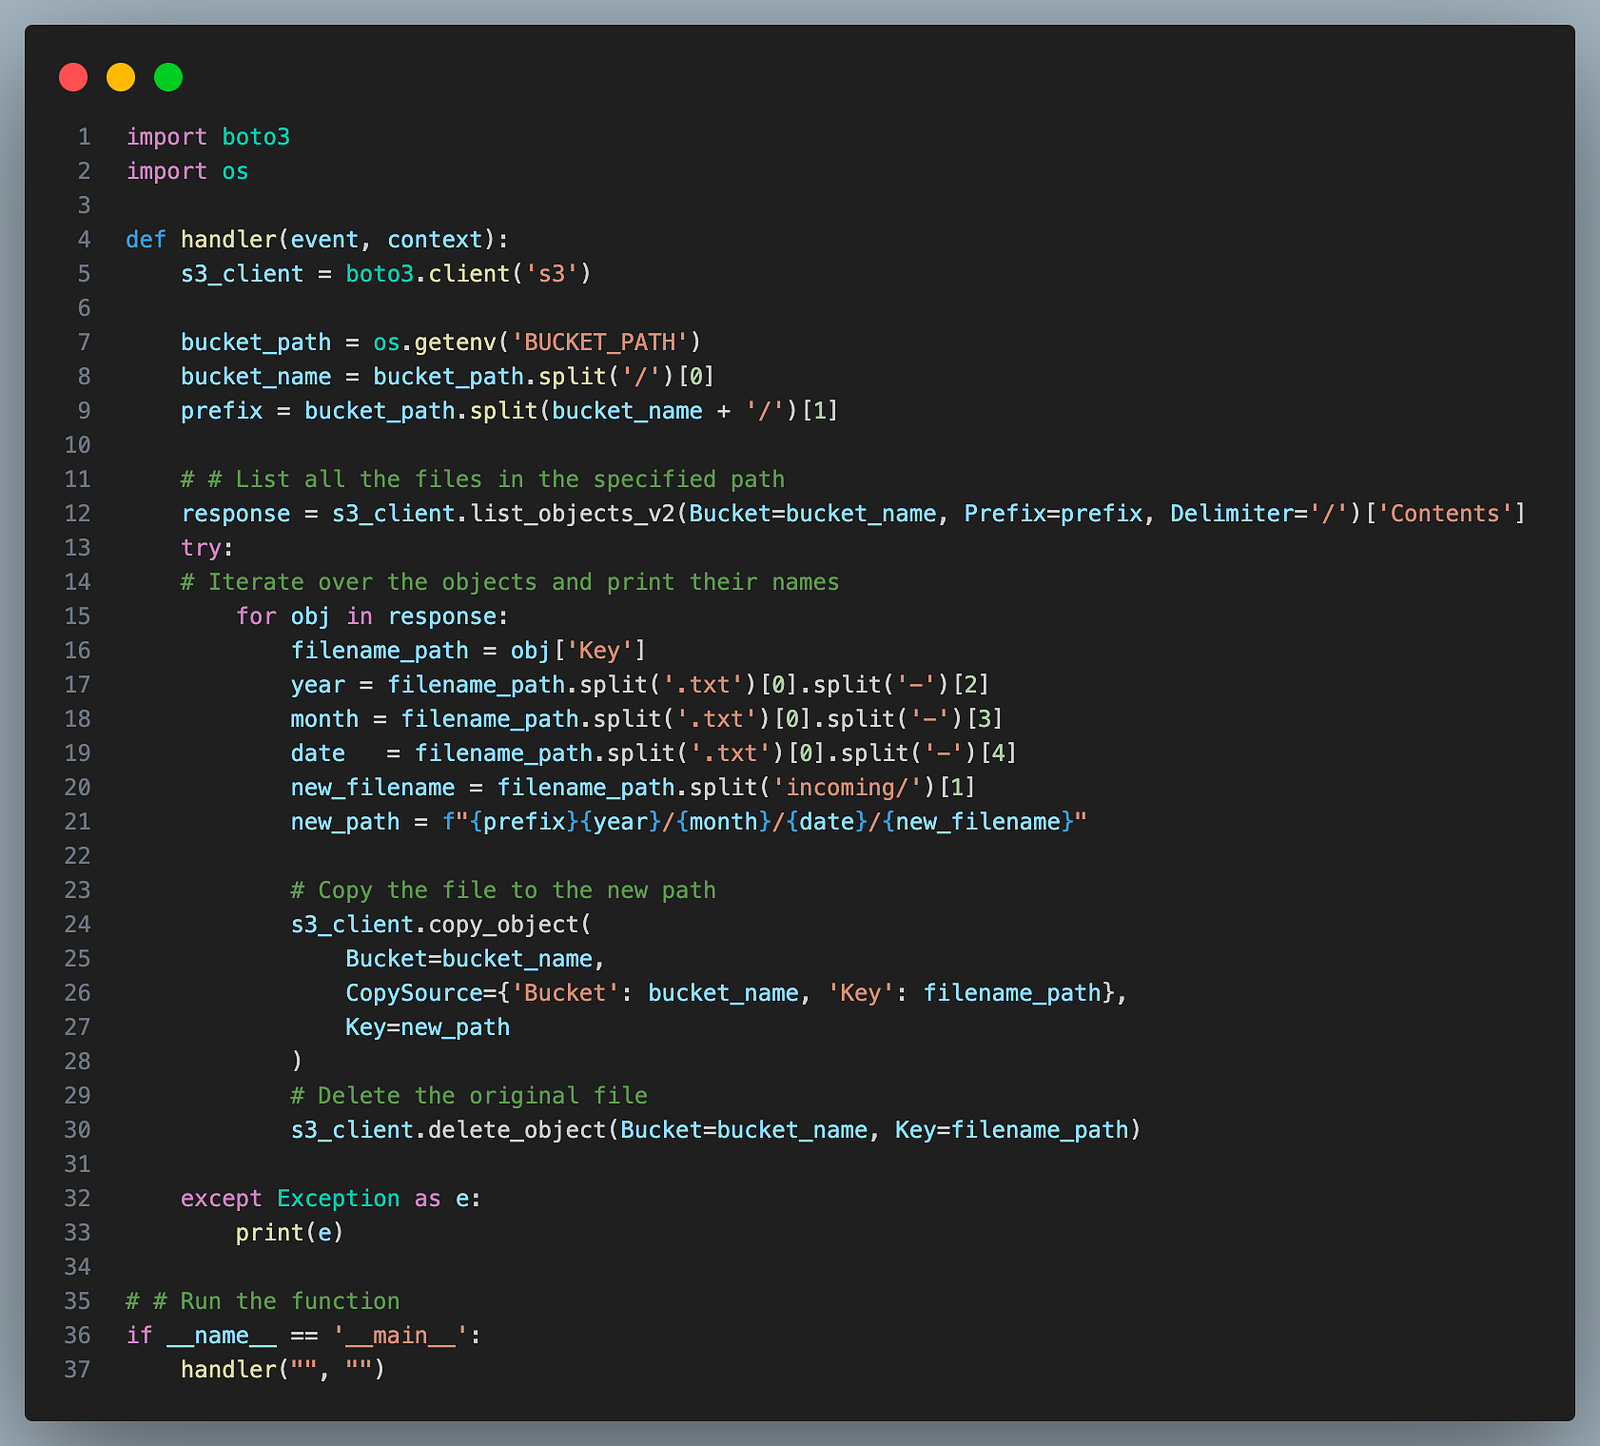Click line number 21 in the gutter
Screen dimensions: 1600x1446
pos(77,822)
